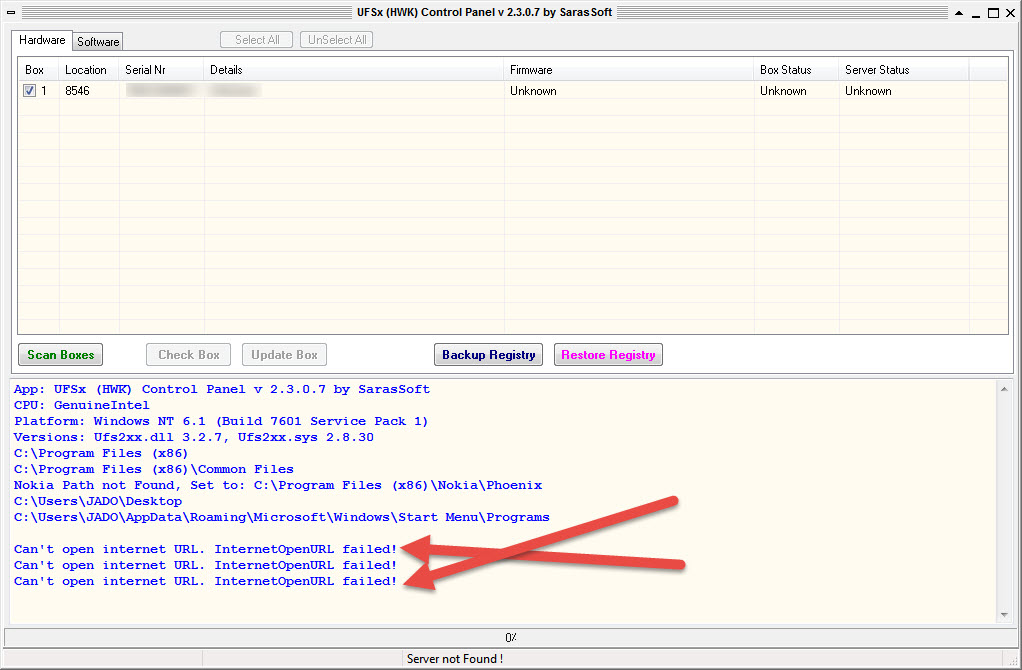Click the resize grip in status bar corner
This screenshot has width=1022, height=670.
pos(1012,660)
